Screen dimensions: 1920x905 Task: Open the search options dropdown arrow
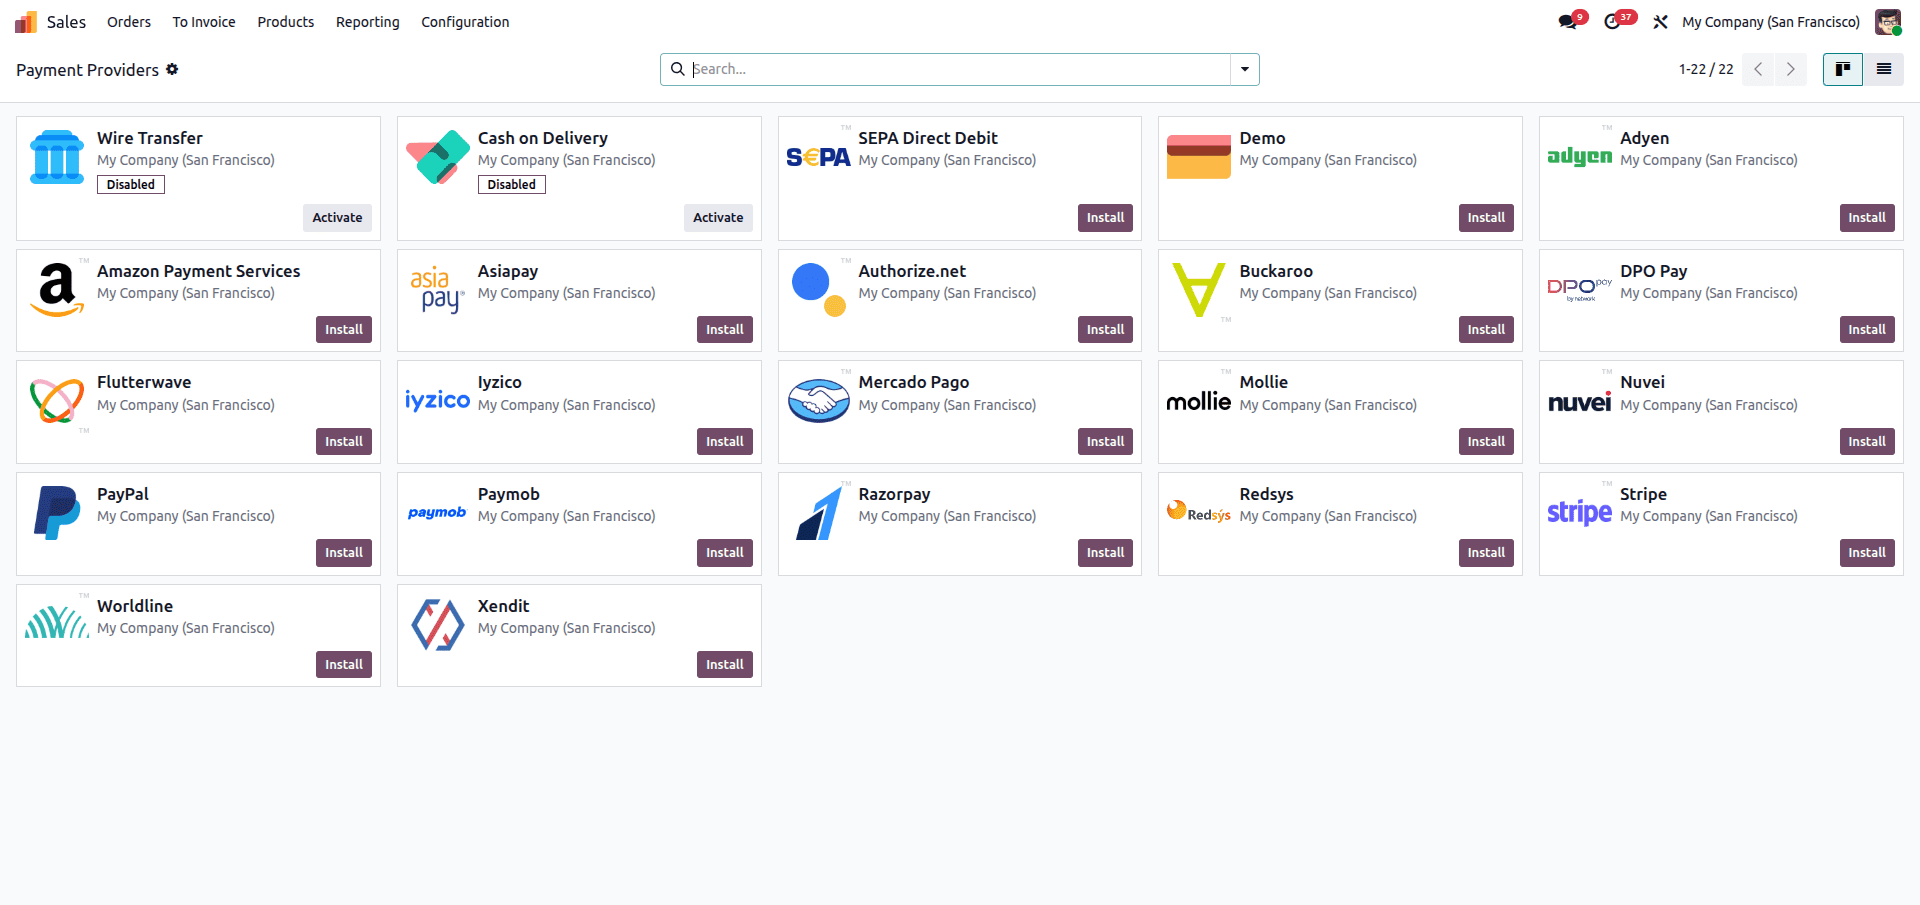click(x=1243, y=69)
